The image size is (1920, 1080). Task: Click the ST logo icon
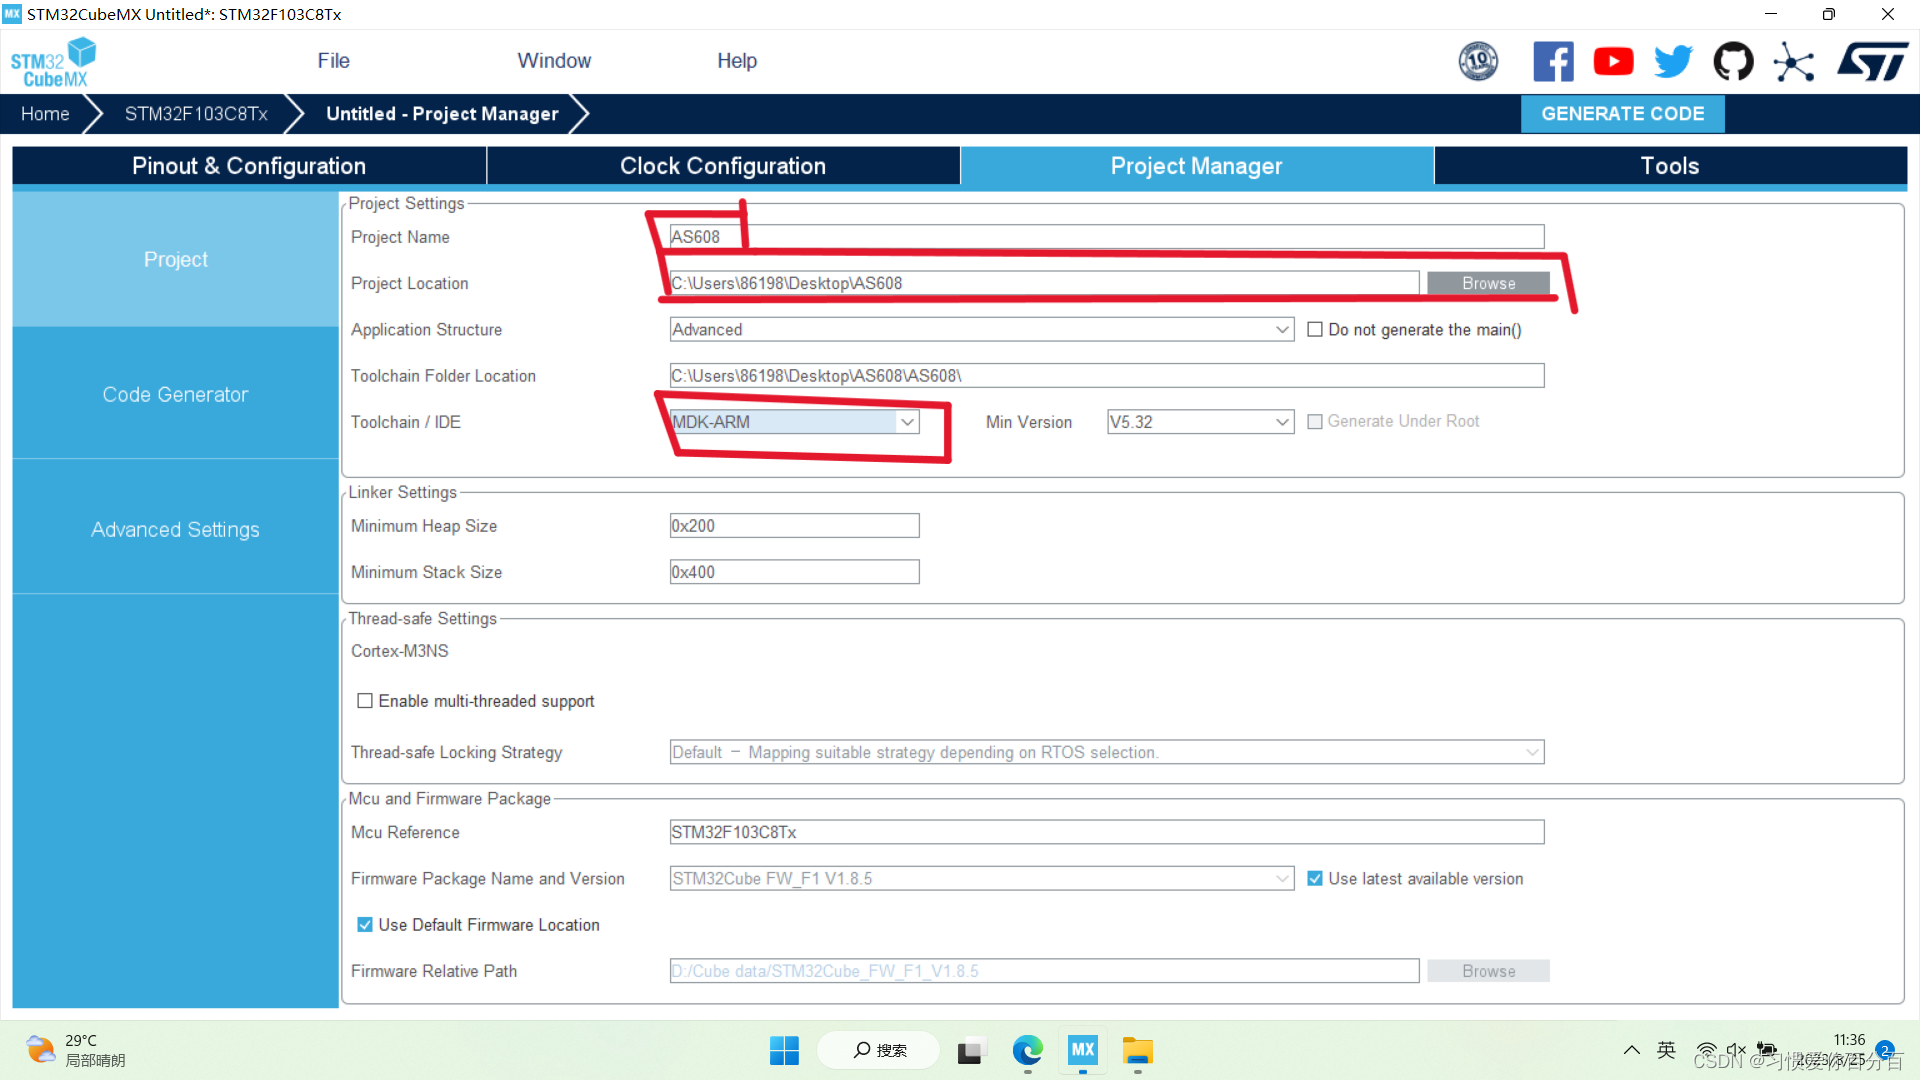tap(1872, 62)
